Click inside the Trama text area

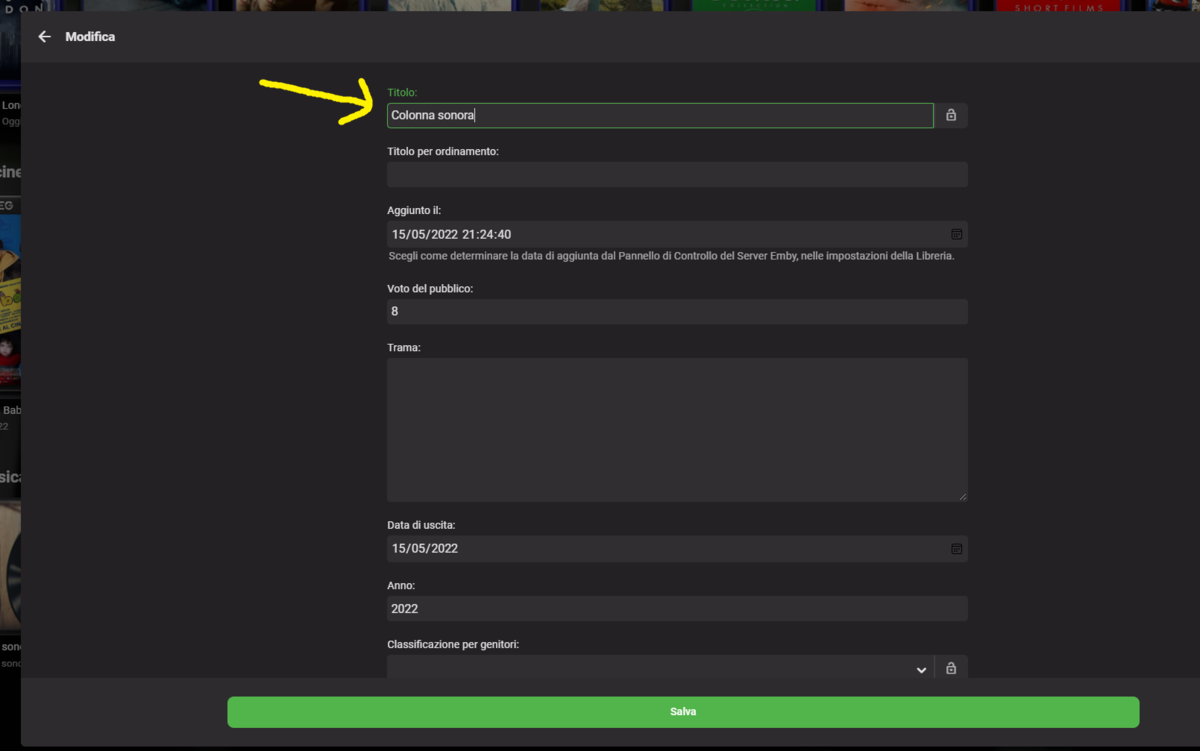pyautogui.click(x=677, y=429)
